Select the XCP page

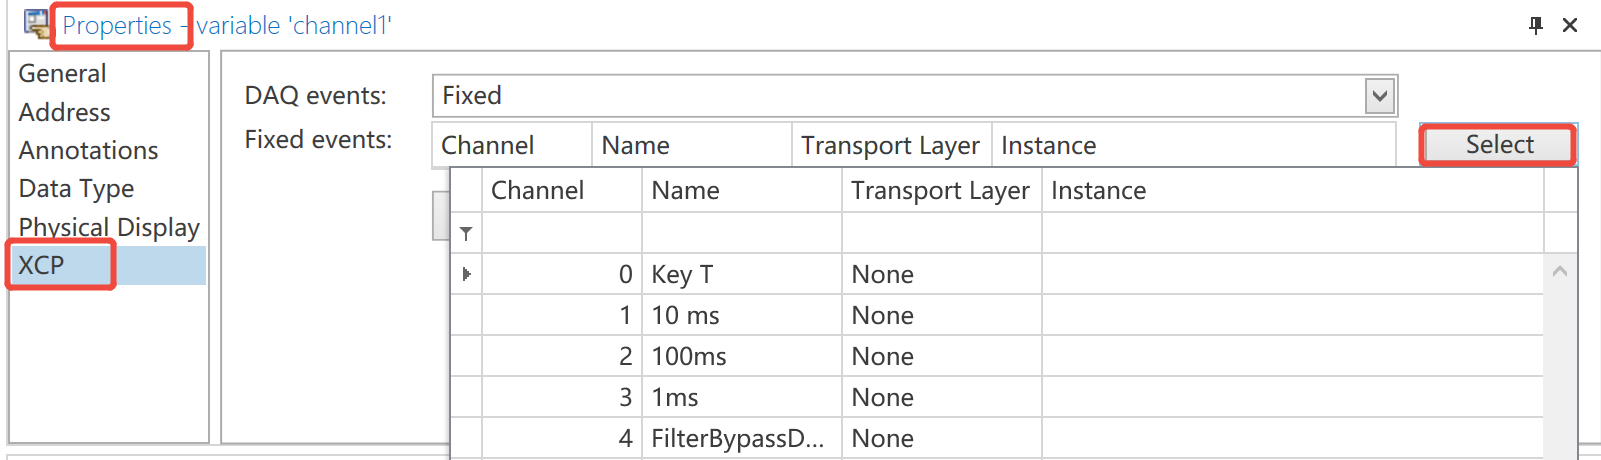(41, 265)
